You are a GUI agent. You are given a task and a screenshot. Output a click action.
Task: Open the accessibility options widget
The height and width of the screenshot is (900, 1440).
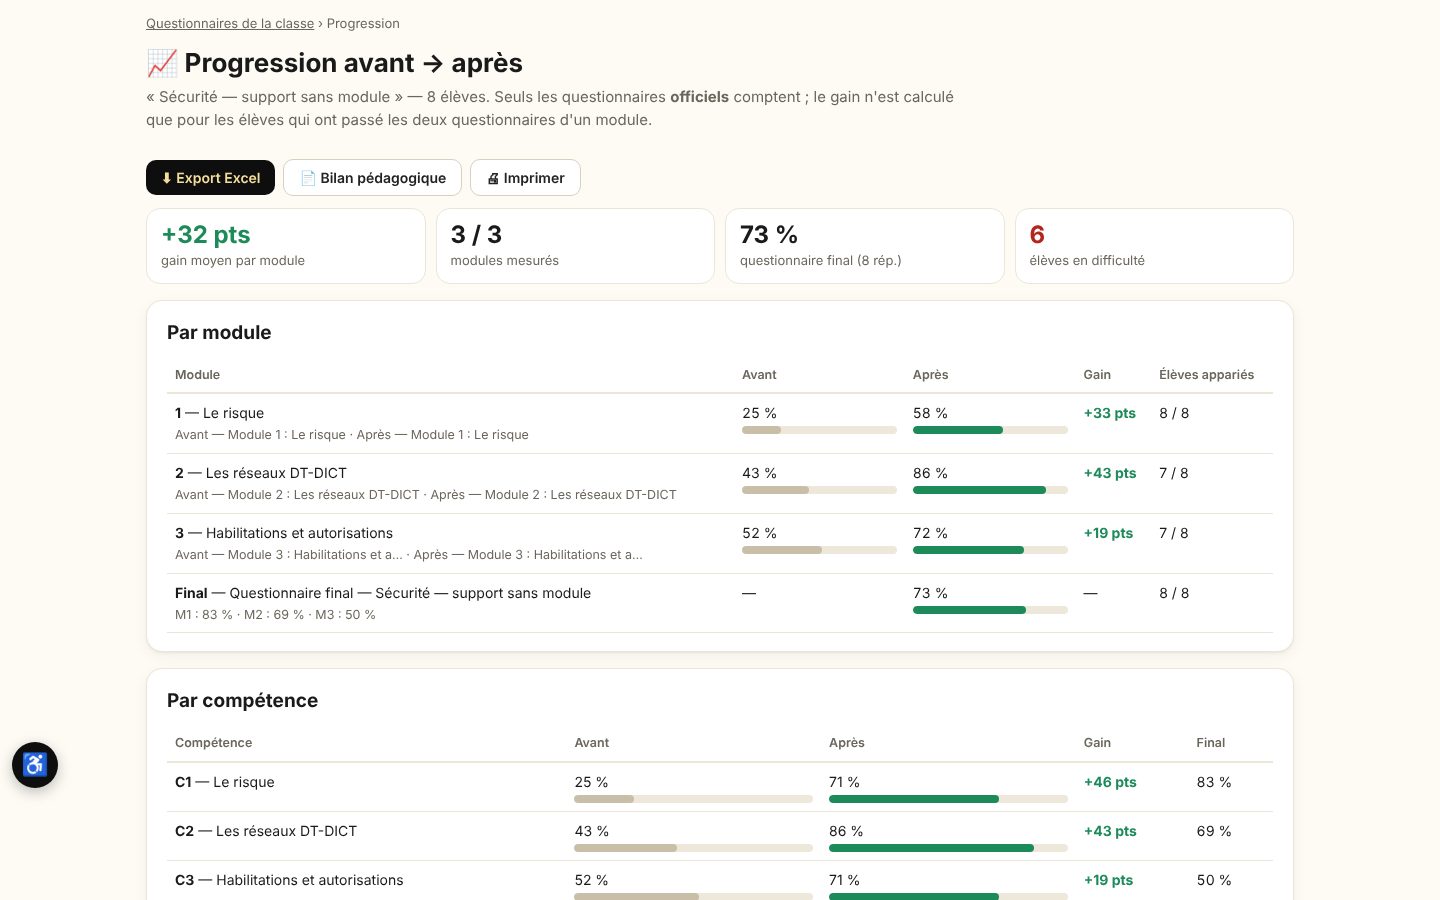[x=35, y=765]
